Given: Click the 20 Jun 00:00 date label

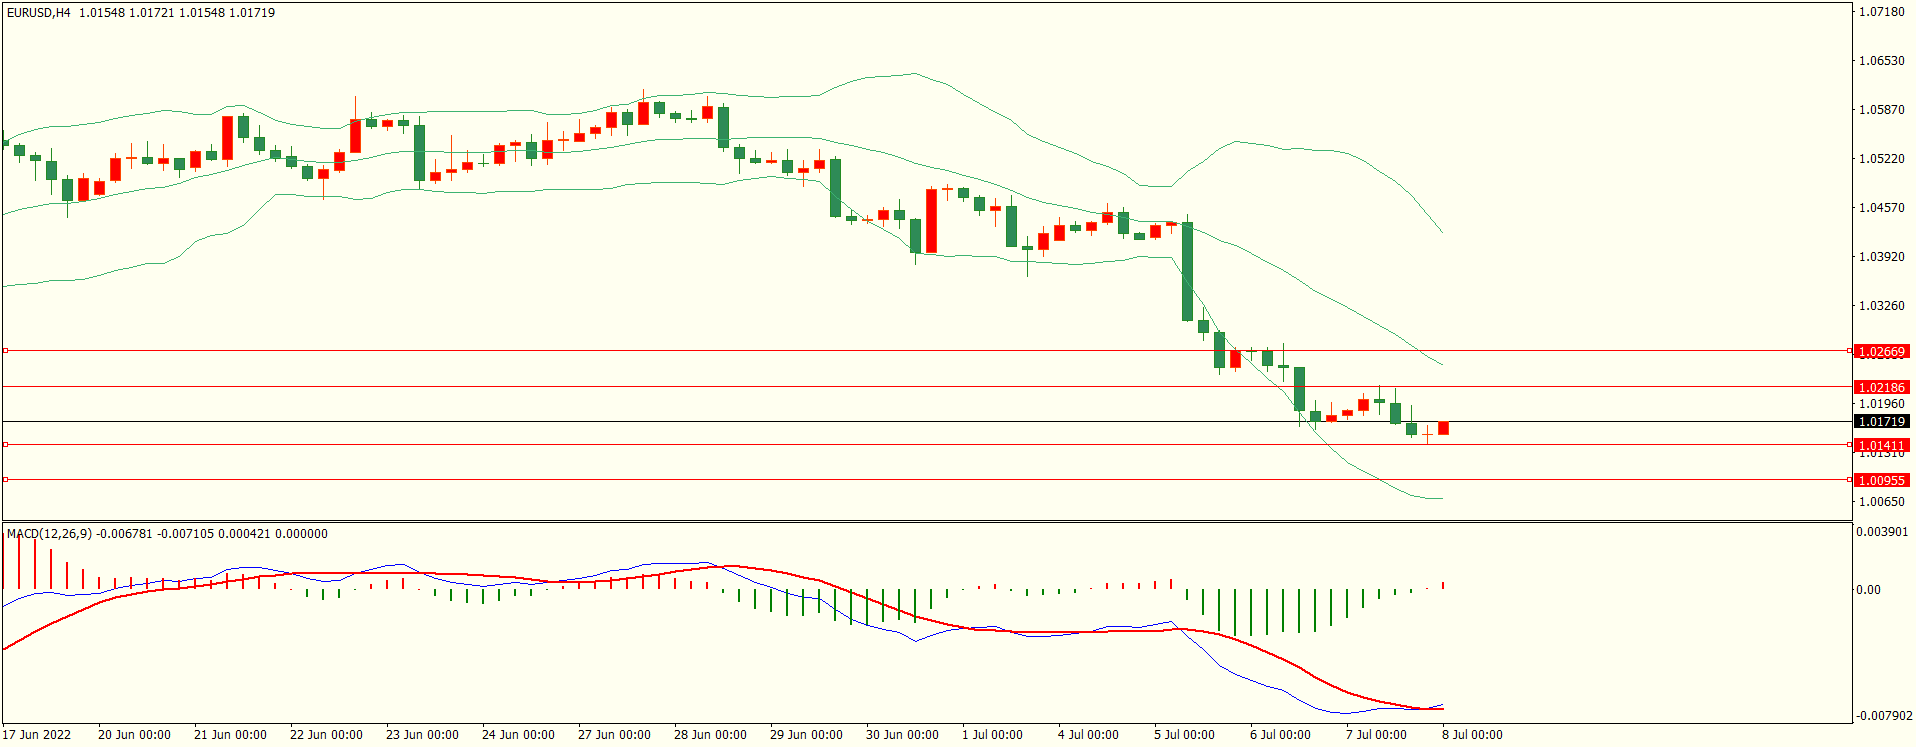Looking at the screenshot, I should click(x=134, y=735).
